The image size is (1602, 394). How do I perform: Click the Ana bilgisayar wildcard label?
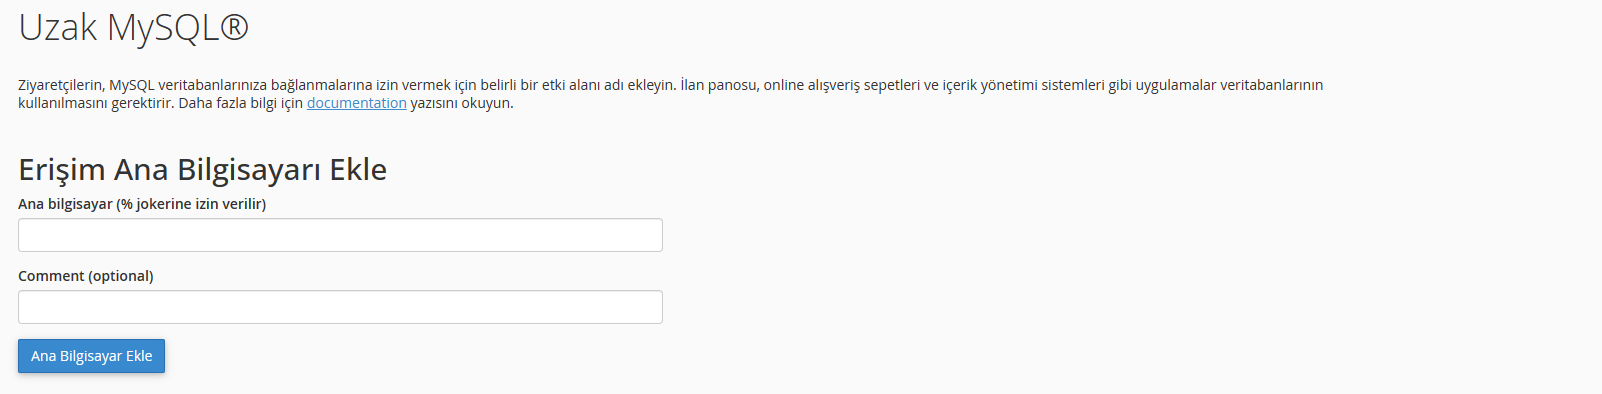tap(142, 204)
